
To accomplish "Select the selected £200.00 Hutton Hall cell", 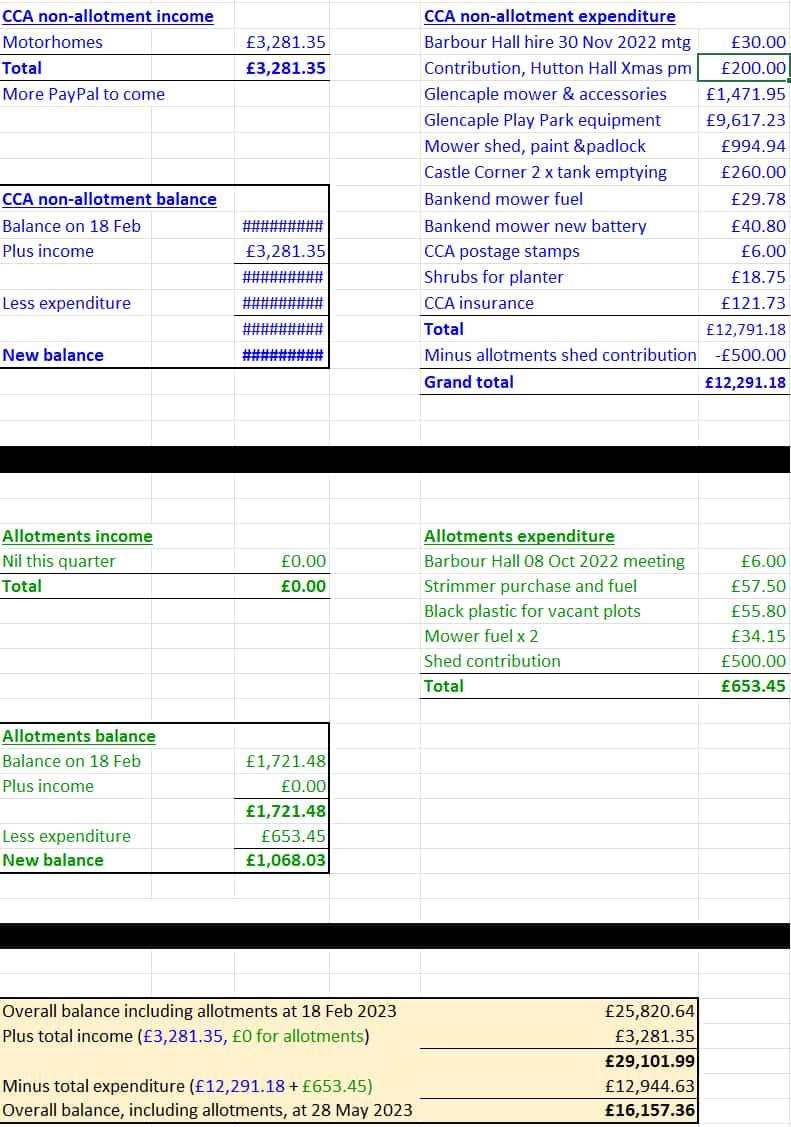I will [744, 68].
